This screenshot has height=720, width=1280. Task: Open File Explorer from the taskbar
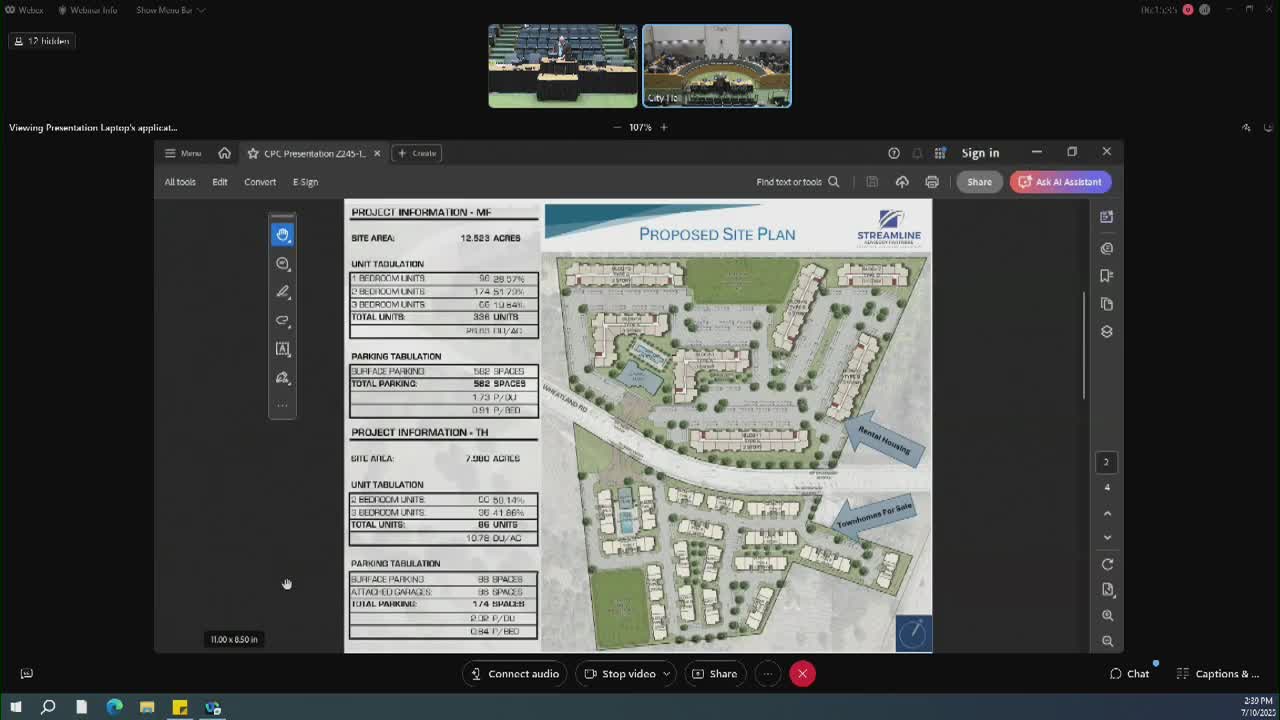(x=147, y=707)
